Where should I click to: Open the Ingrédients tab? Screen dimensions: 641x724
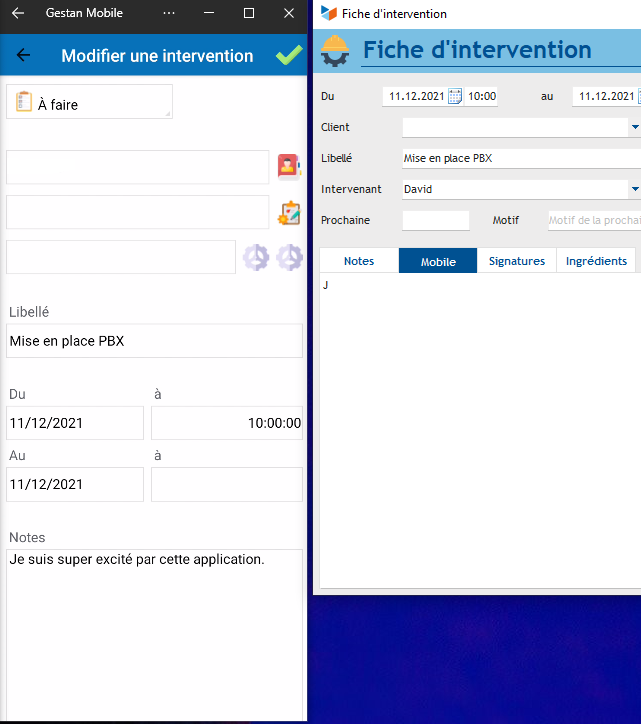pyautogui.click(x=596, y=261)
